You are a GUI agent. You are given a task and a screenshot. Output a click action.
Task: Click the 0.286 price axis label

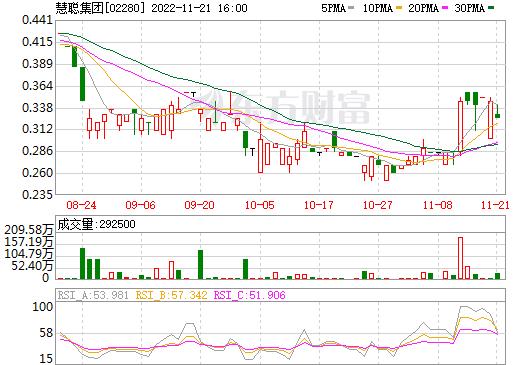pos(37,151)
